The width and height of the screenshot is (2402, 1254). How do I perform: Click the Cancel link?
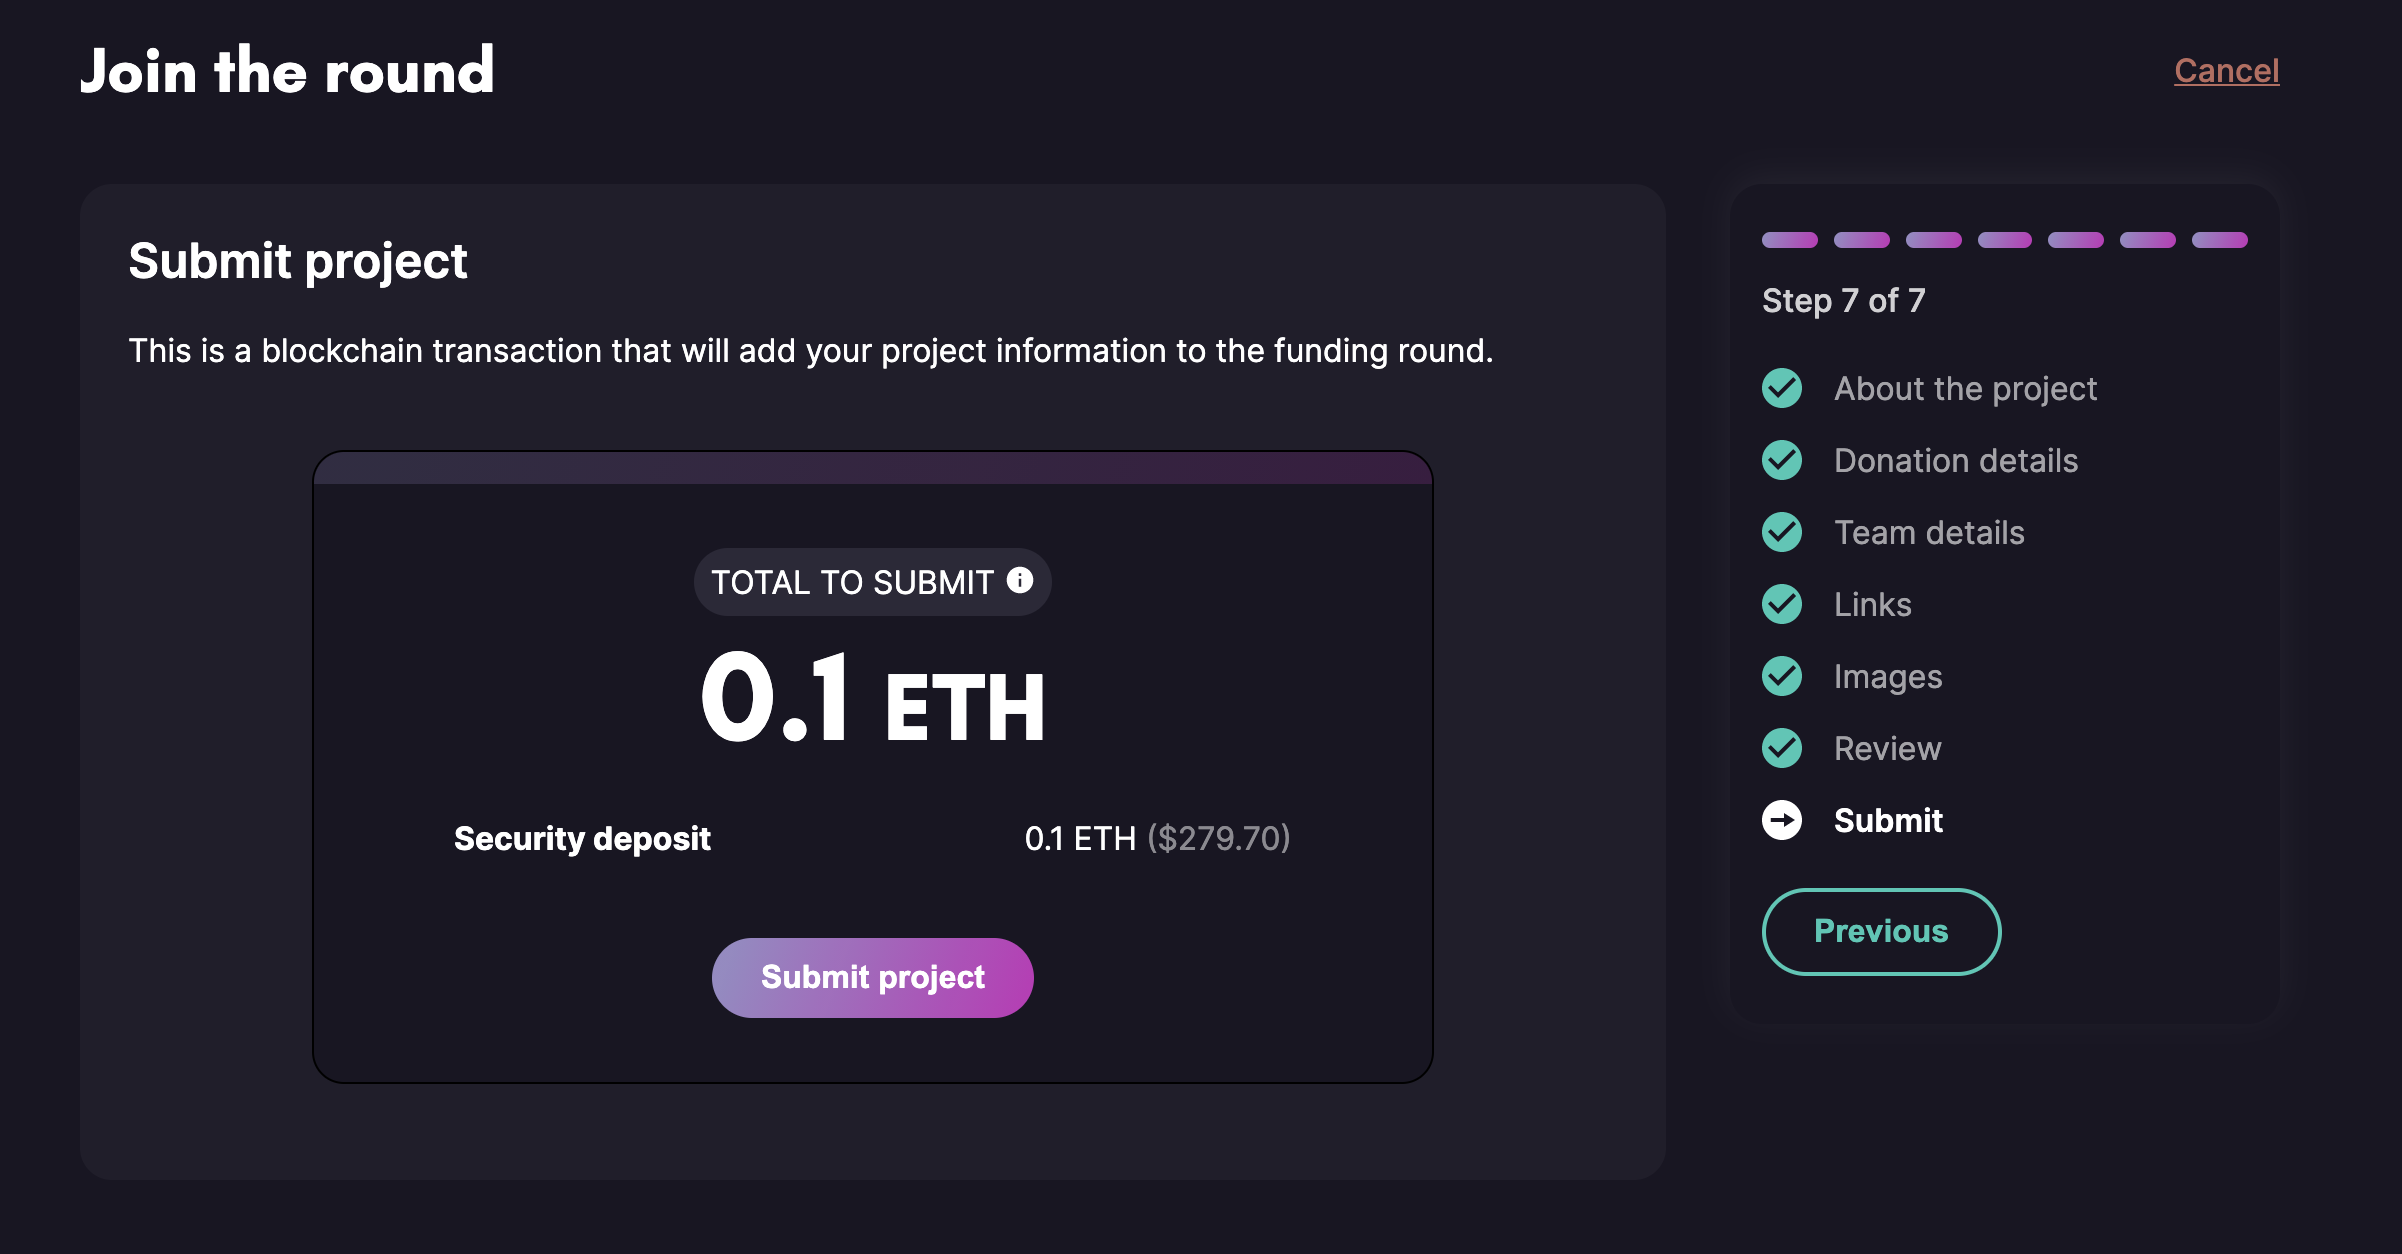[2227, 70]
